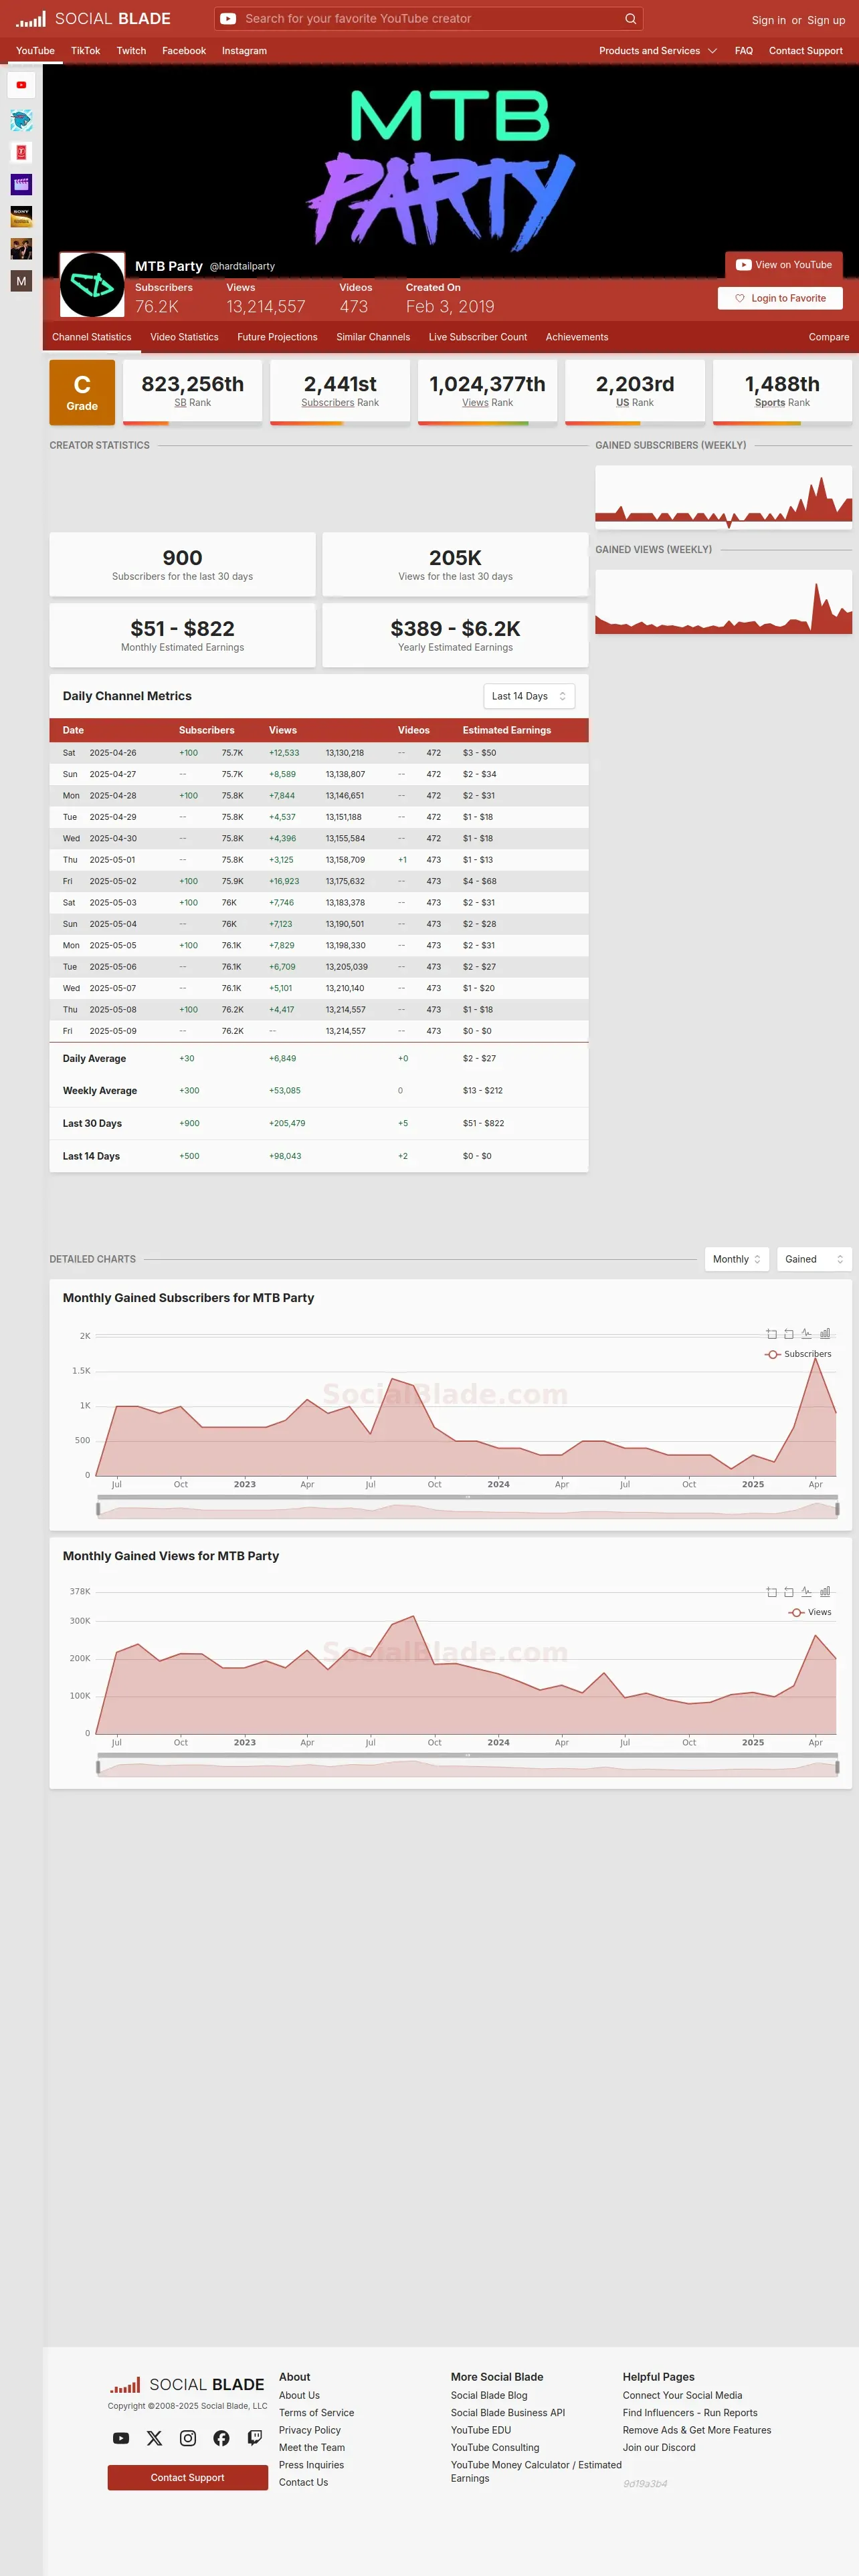The width and height of the screenshot is (859, 2576).
Task: Open the Last 14 Days dropdown
Action: point(529,696)
